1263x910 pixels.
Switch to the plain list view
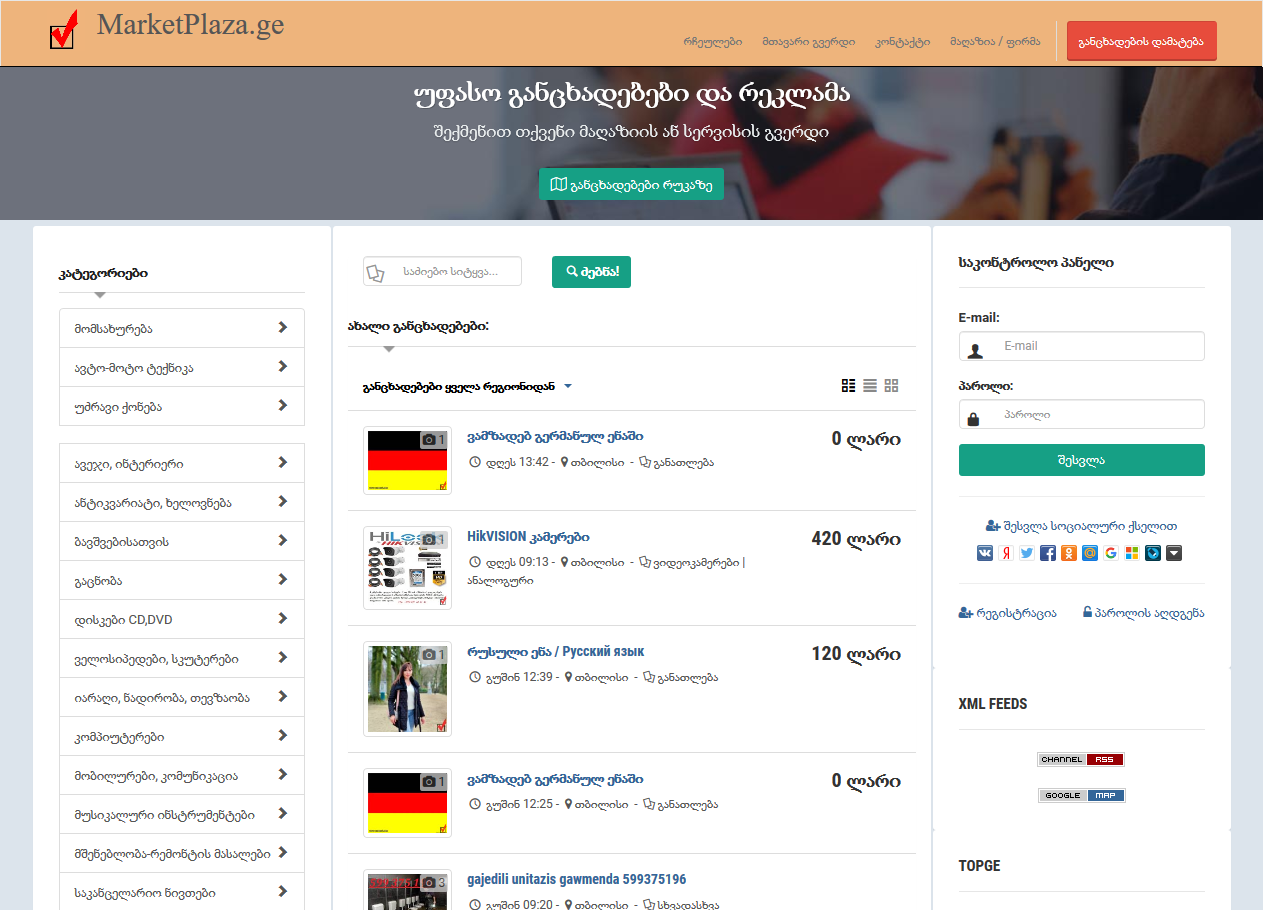(870, 386)
